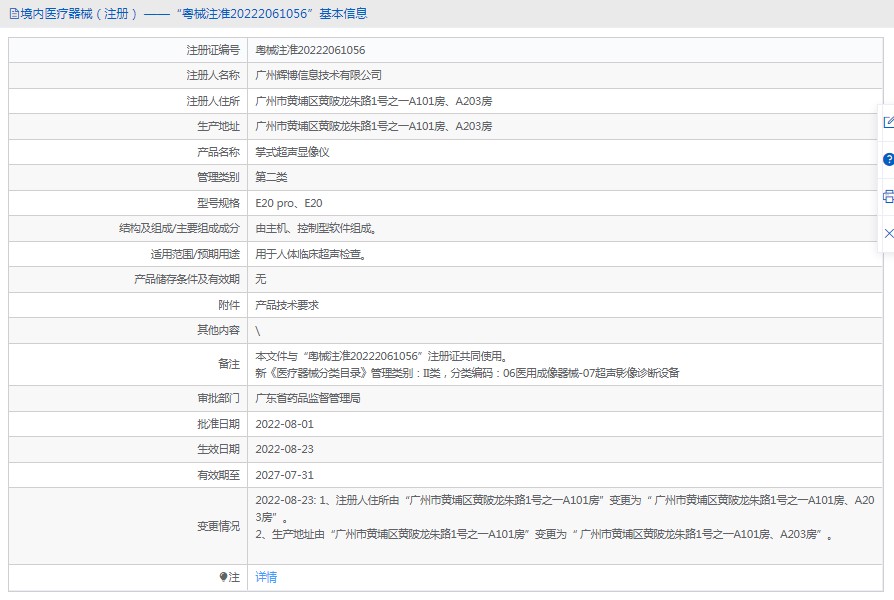Click the expiry date 2027-07-31
Screen dimensions: 894x600
(x=284, y=475)
